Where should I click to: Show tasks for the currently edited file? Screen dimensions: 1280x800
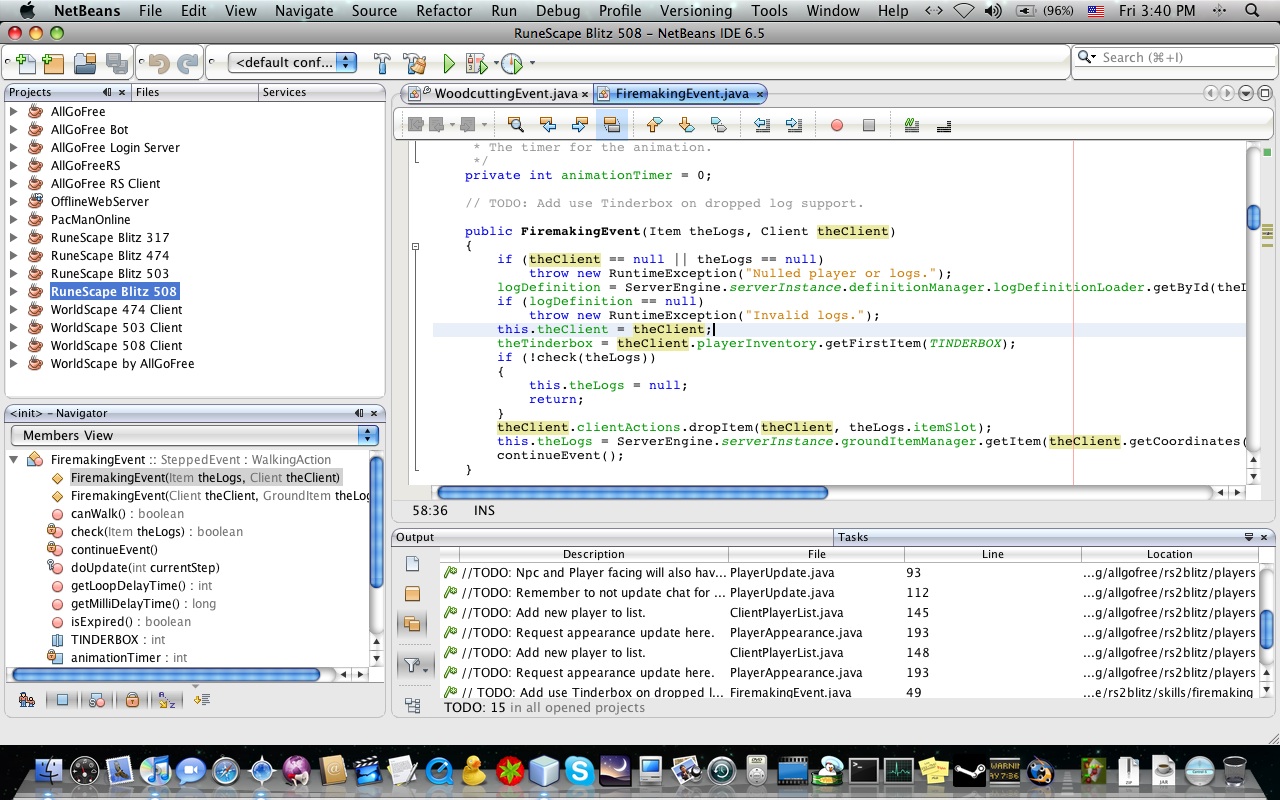412,565
